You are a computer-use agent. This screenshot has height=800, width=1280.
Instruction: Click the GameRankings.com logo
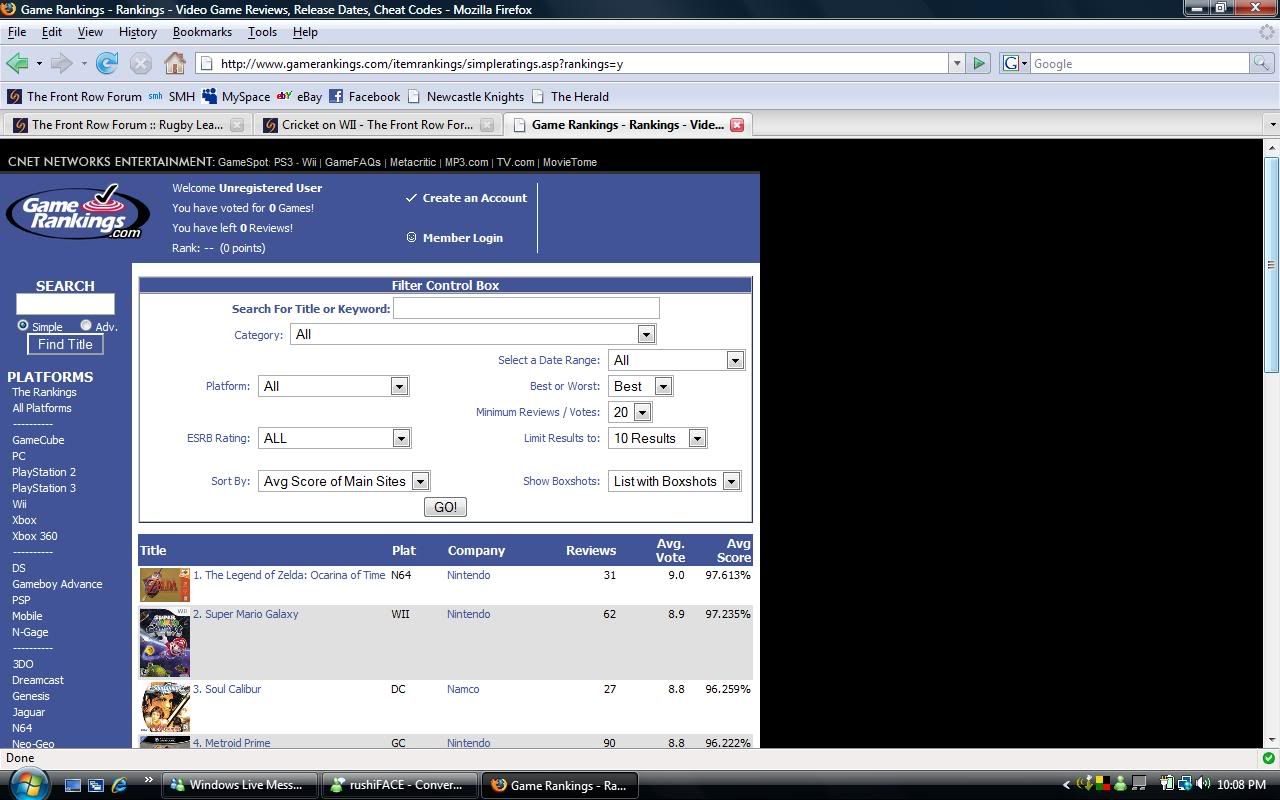78,212
